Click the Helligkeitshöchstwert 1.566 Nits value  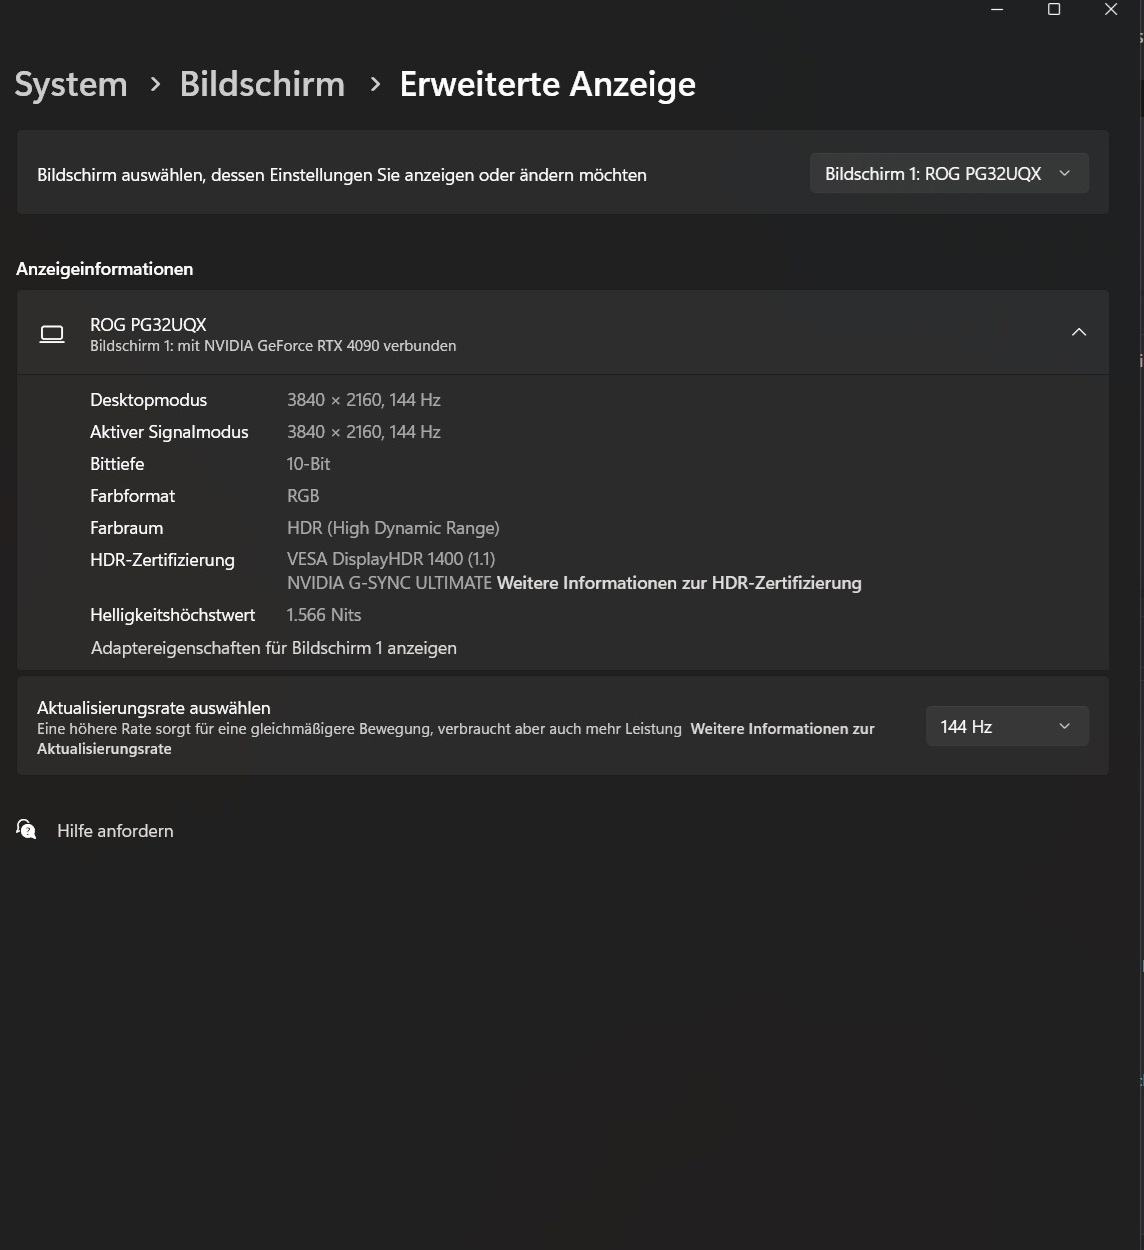click(324, 615)
